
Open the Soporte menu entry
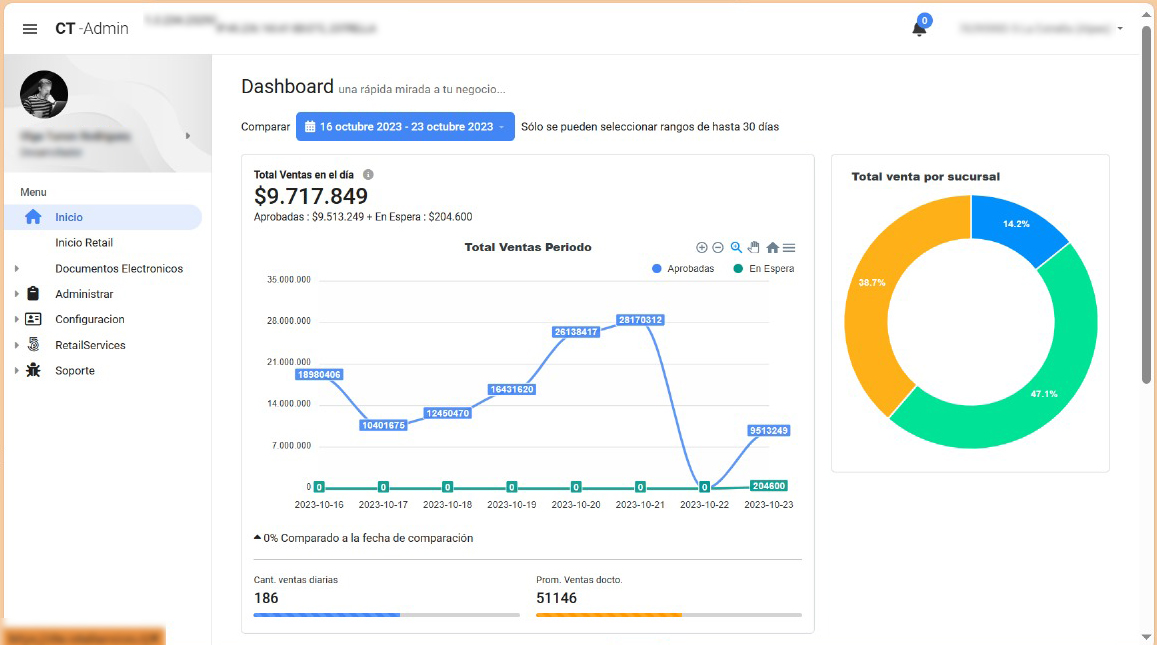75,371
